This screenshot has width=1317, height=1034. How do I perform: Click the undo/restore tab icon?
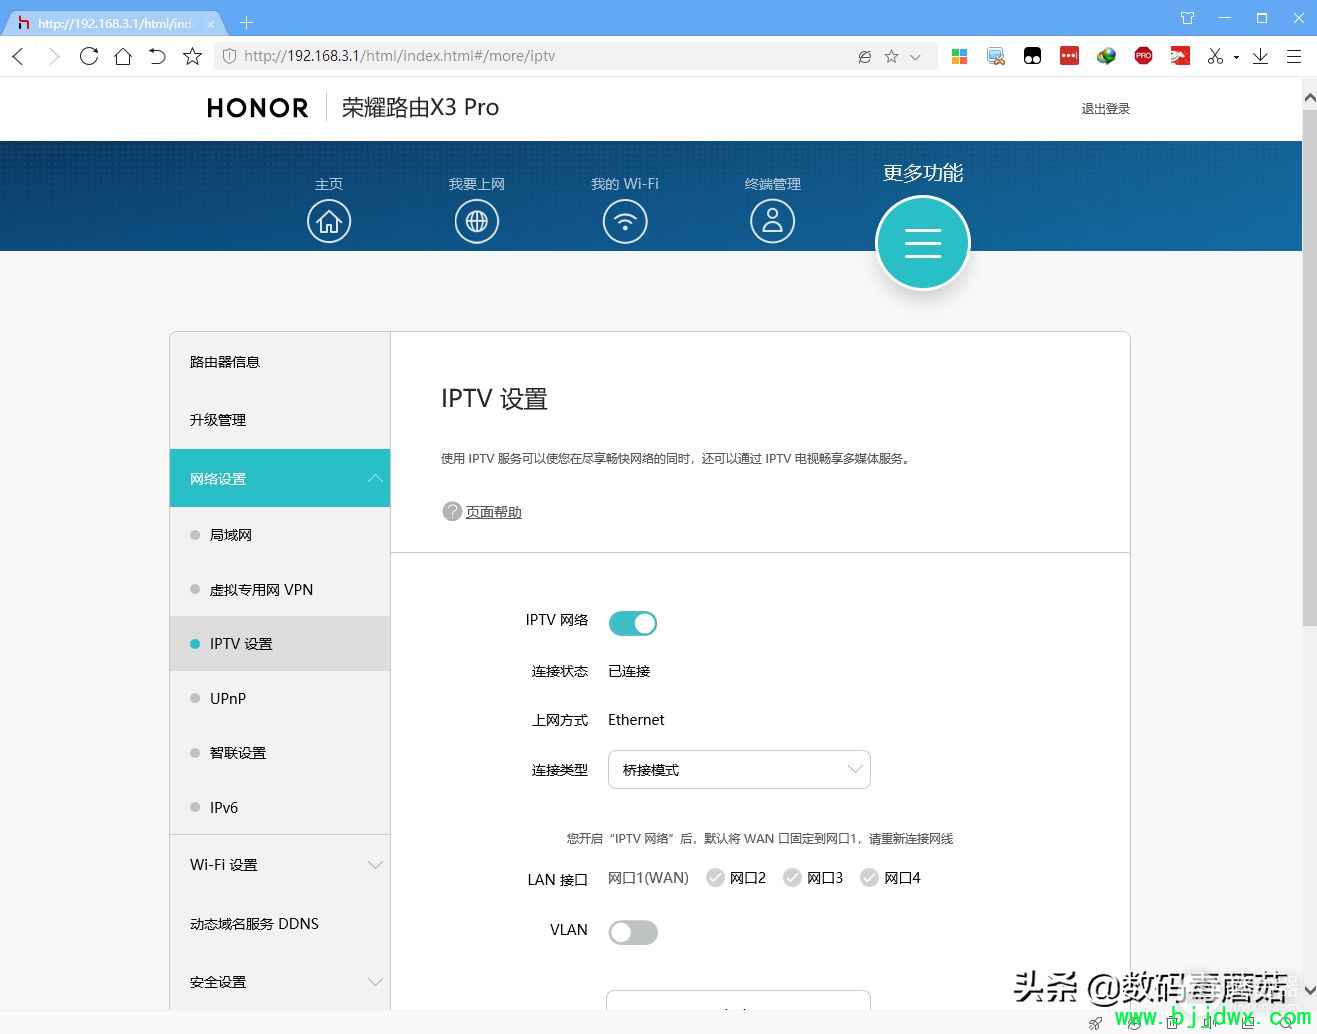coord(157,56)
